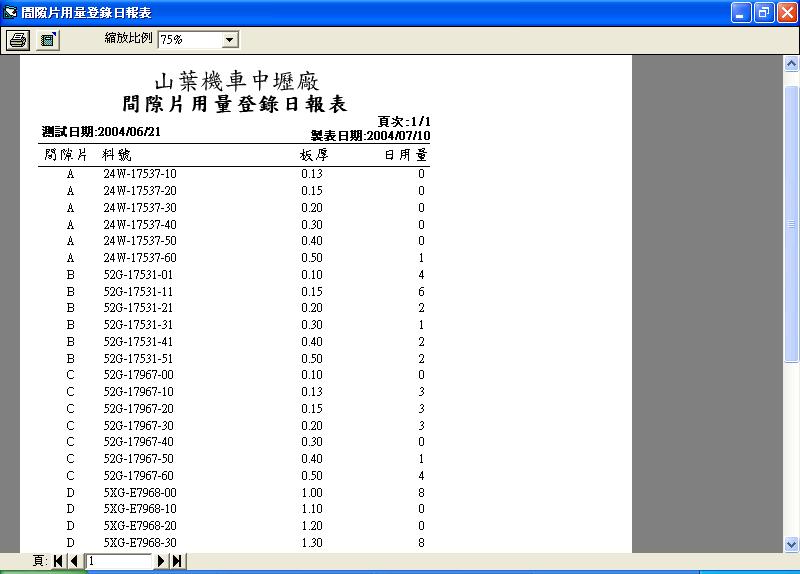The height and width of the screenshot is (574, 800).
Task: Minimize the report window
Action: click(741, 13)
